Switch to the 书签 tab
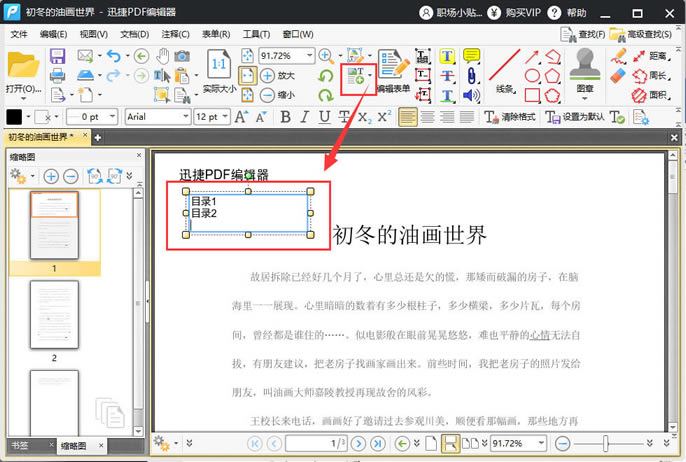Viewport: 686px width, 462px height. tap(20, 445)
